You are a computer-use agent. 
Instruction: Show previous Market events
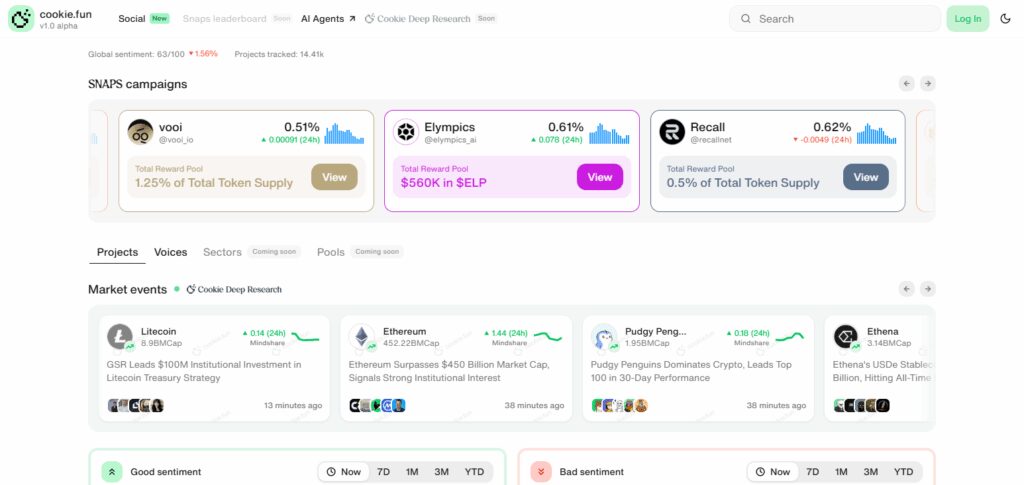[906, 289]
